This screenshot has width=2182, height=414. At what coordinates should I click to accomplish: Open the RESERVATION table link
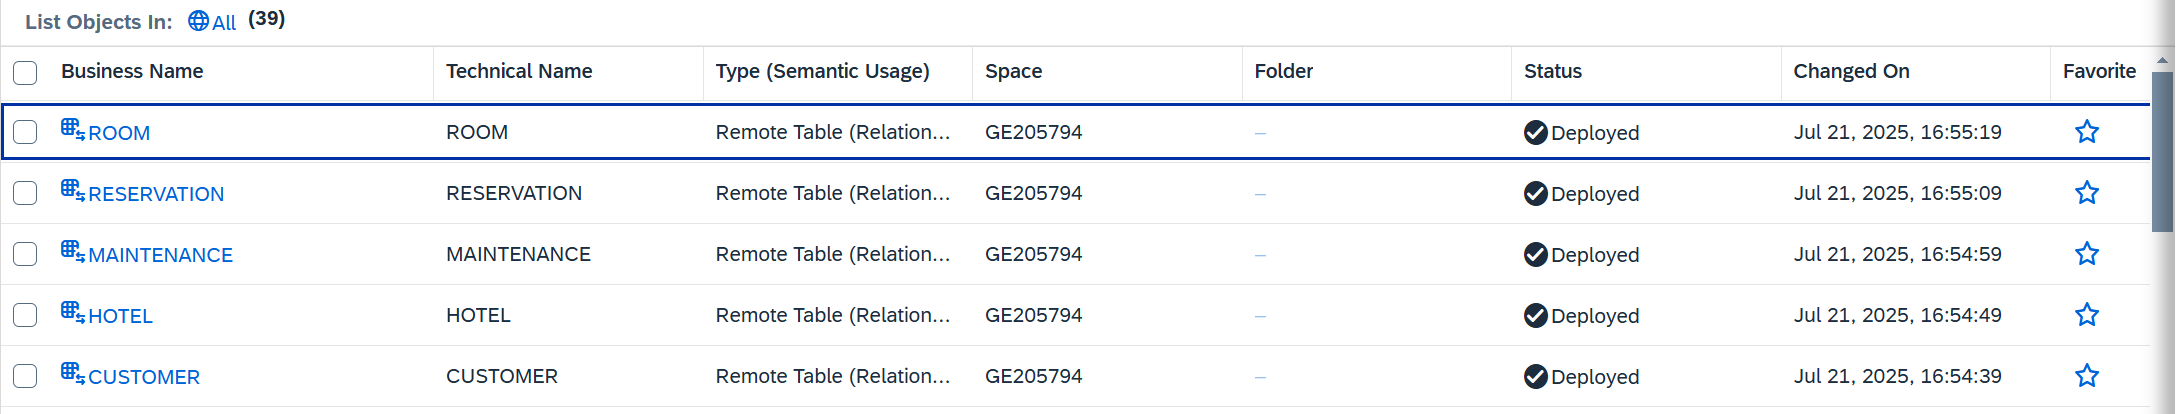click(156, 194)
